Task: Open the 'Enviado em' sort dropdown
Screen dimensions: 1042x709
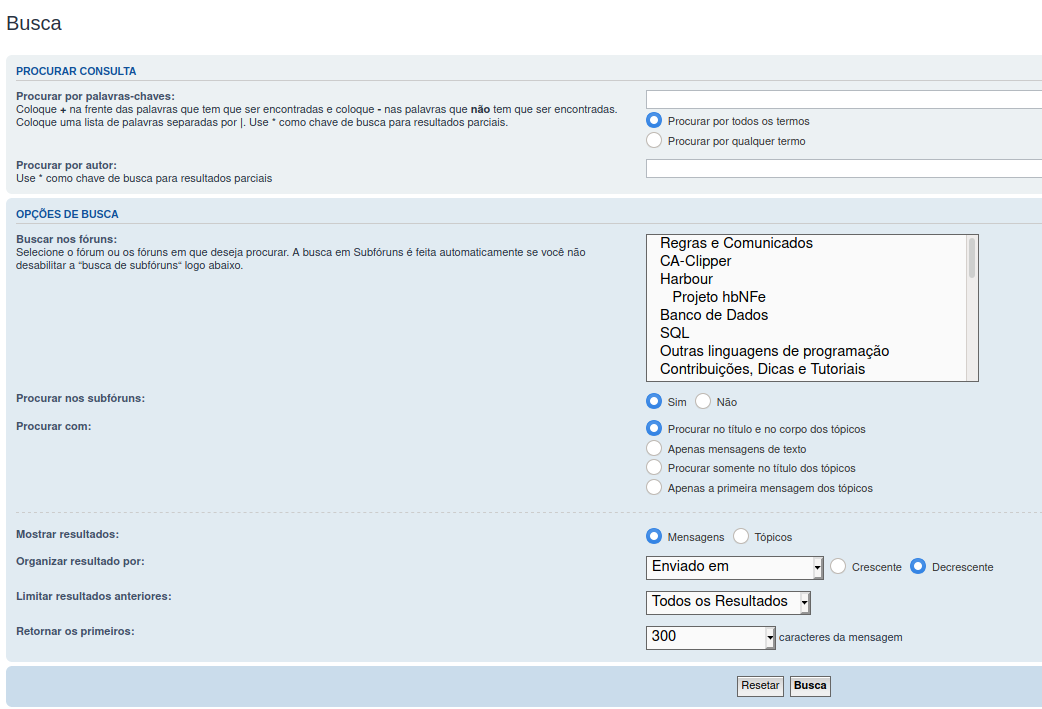Action: pyautogui.click(x=734, y=567)
